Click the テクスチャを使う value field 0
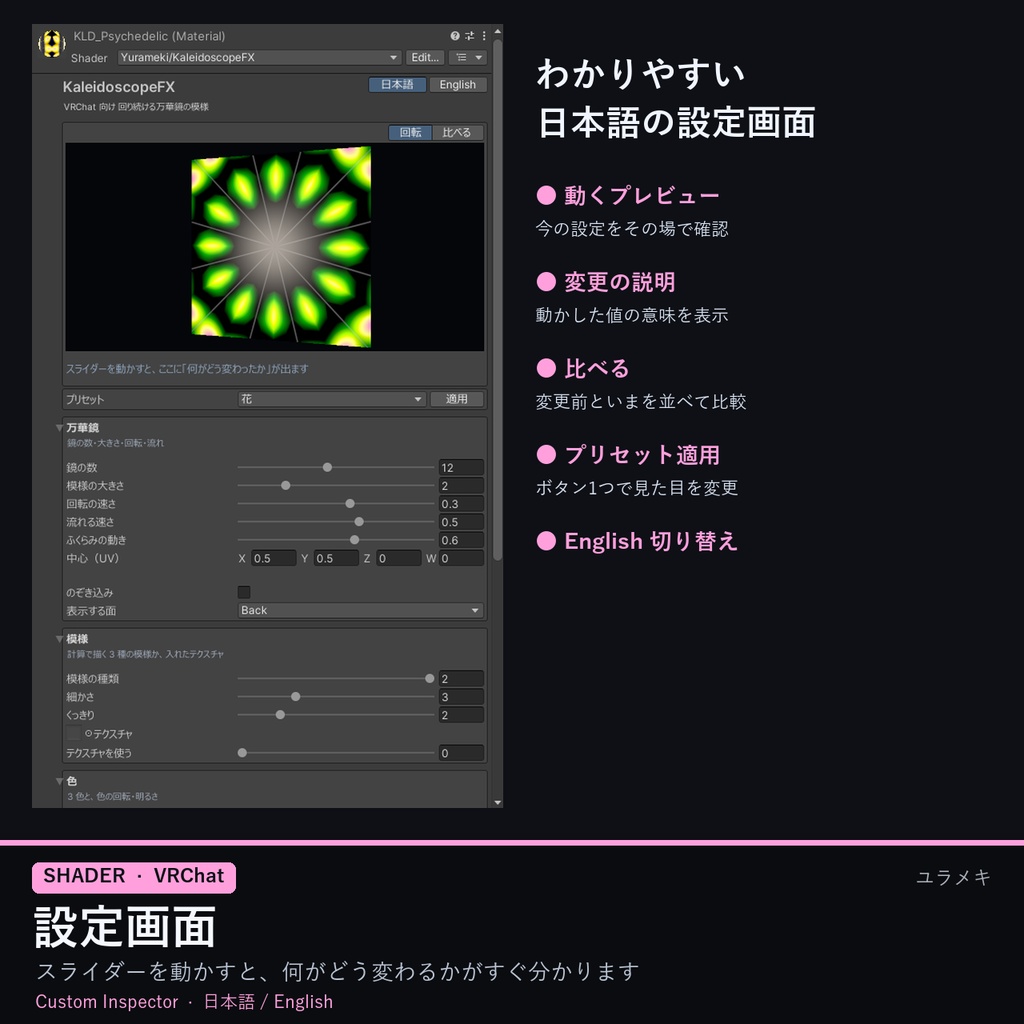 tap(461, 753)
